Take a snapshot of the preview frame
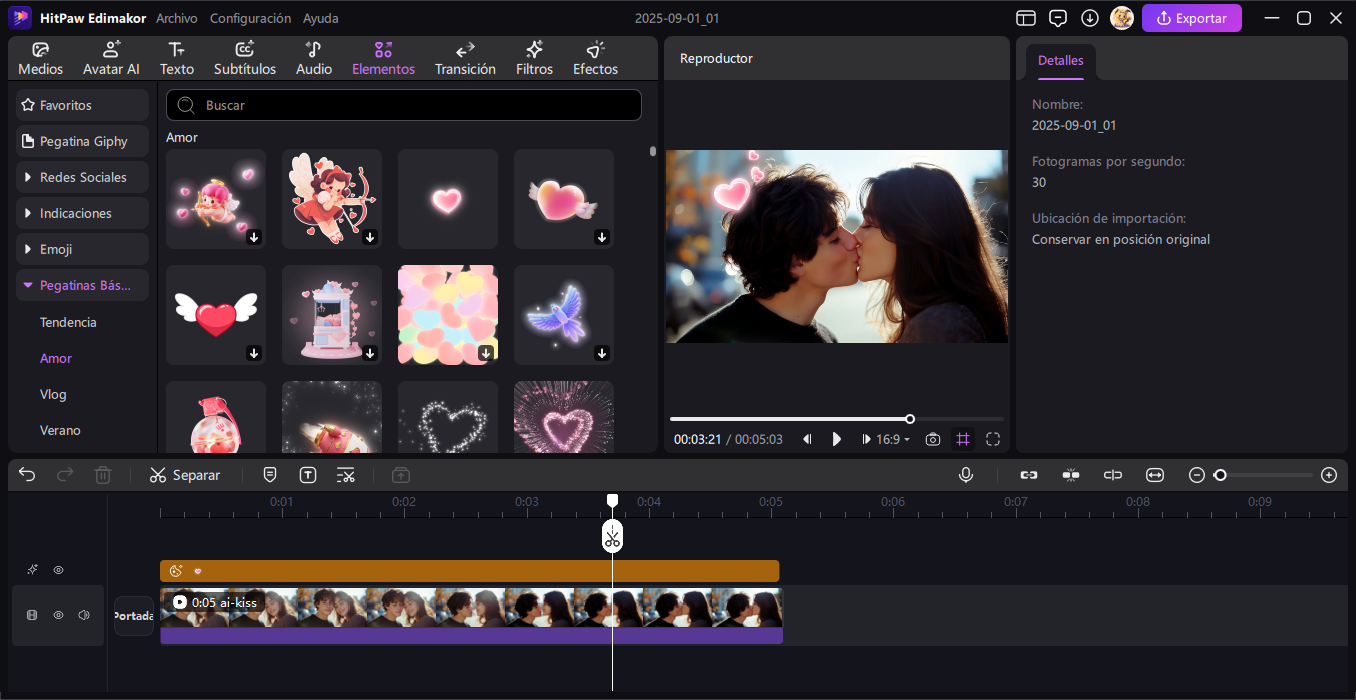 932,439
